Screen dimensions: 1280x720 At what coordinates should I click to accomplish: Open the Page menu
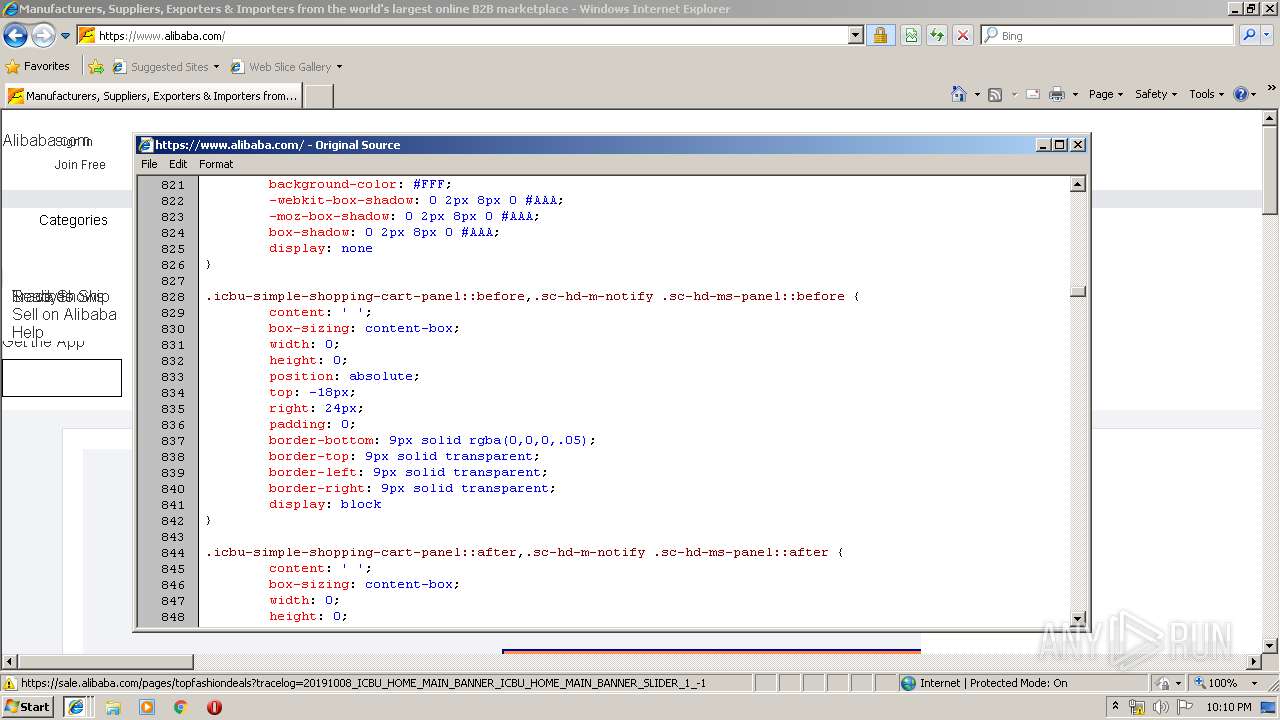click(1105, 94)
